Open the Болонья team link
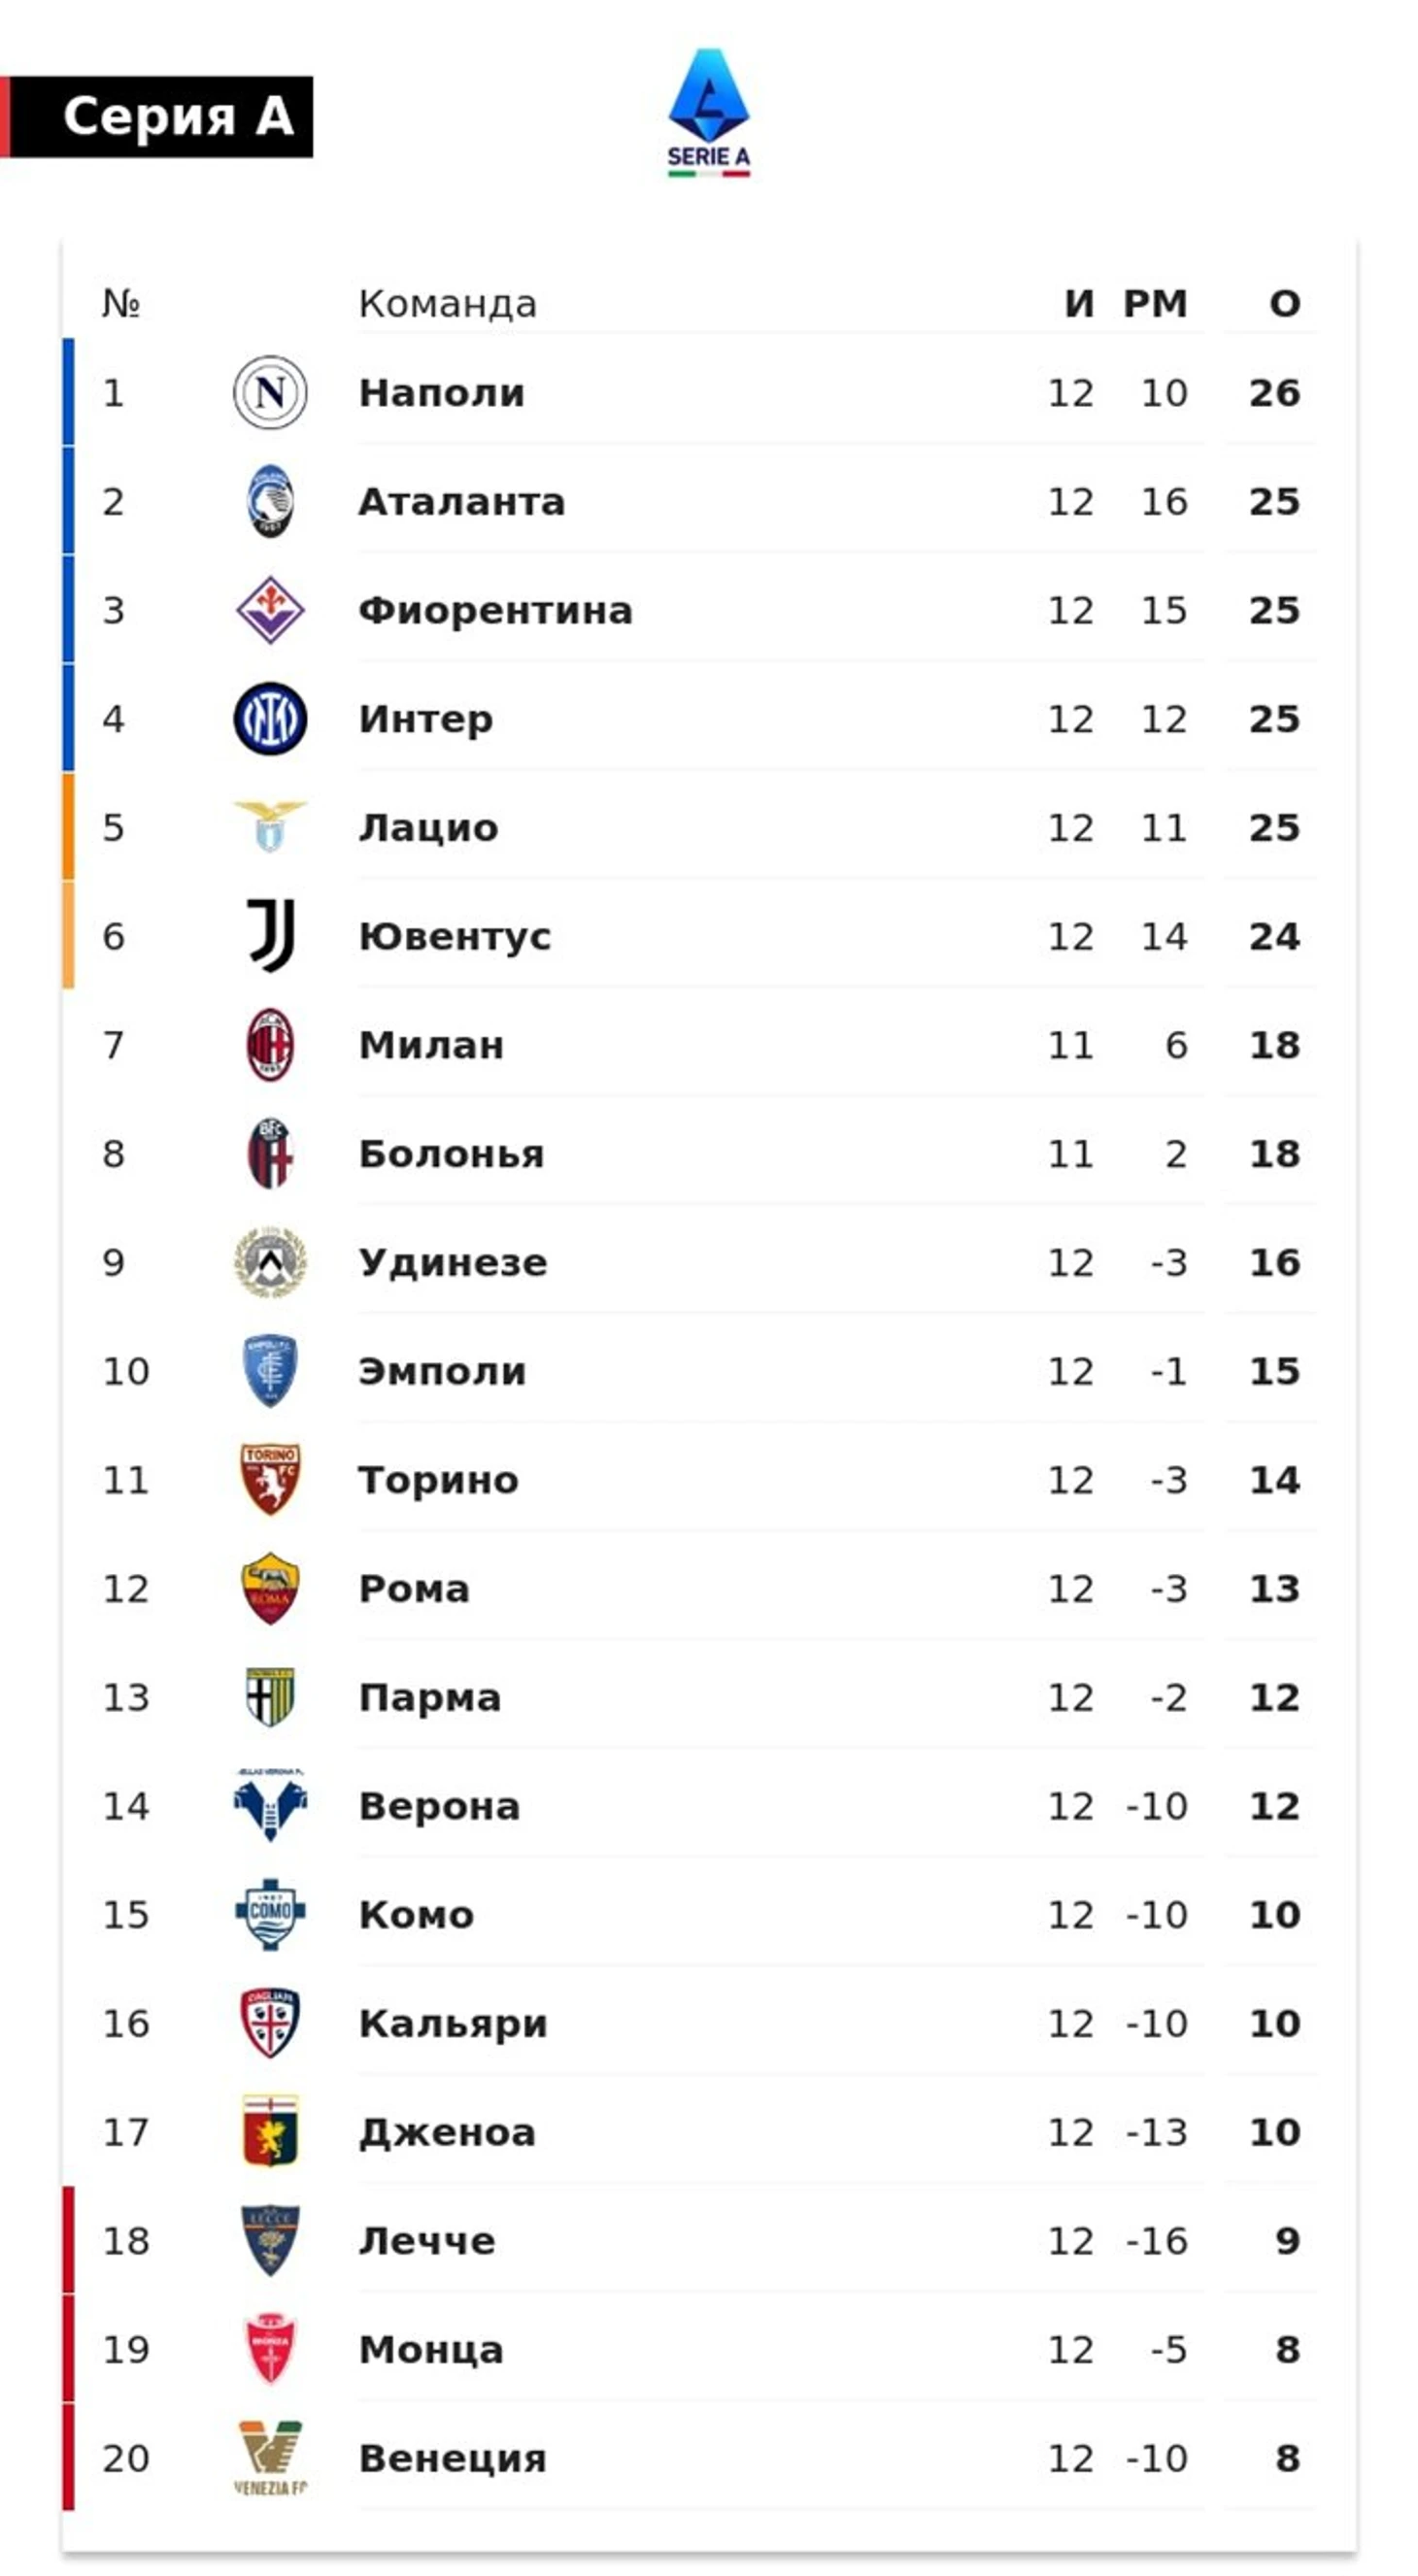1418x2576 pixels. click(x=451, y=1154)
